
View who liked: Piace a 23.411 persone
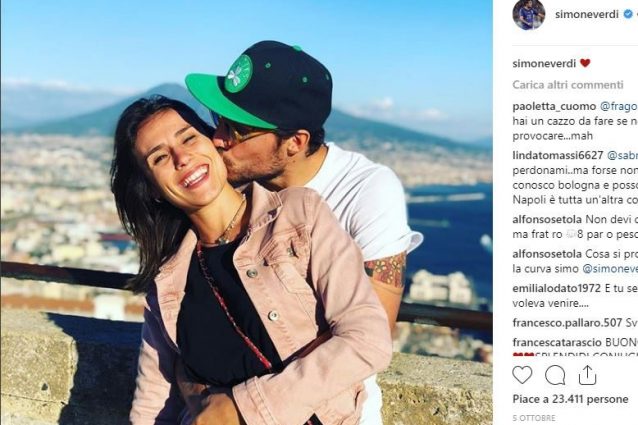coord(570,399)
